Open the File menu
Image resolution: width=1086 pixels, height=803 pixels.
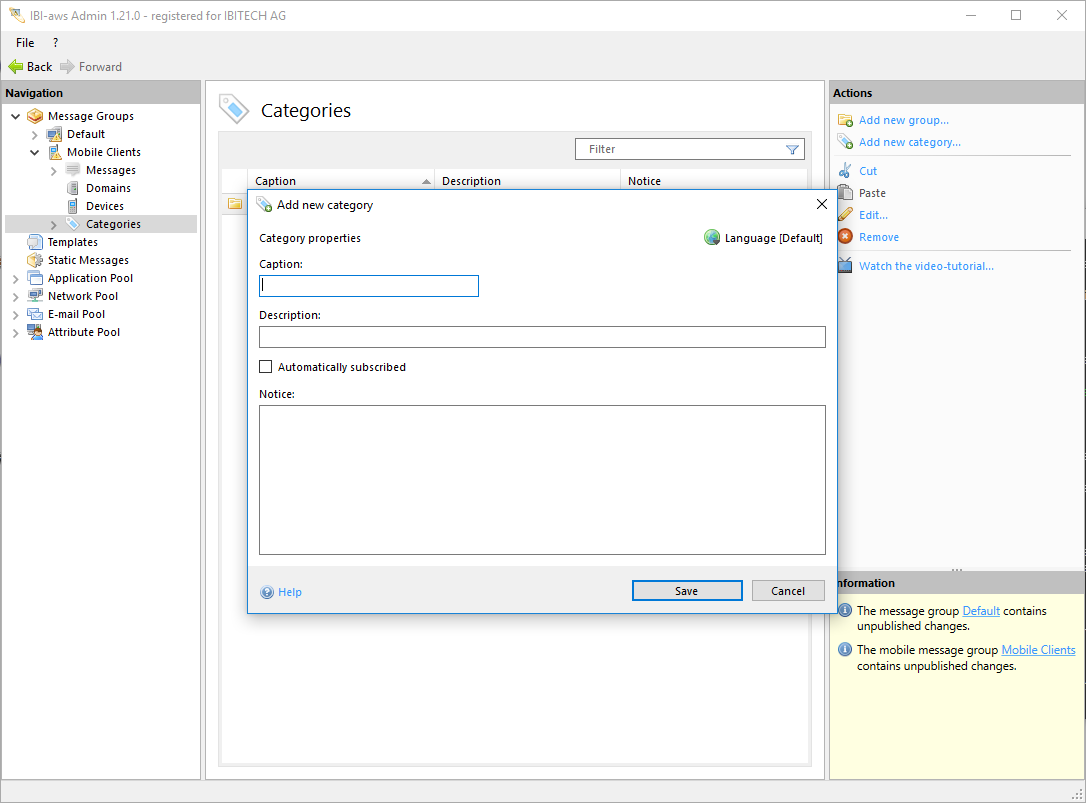[25, 43]
